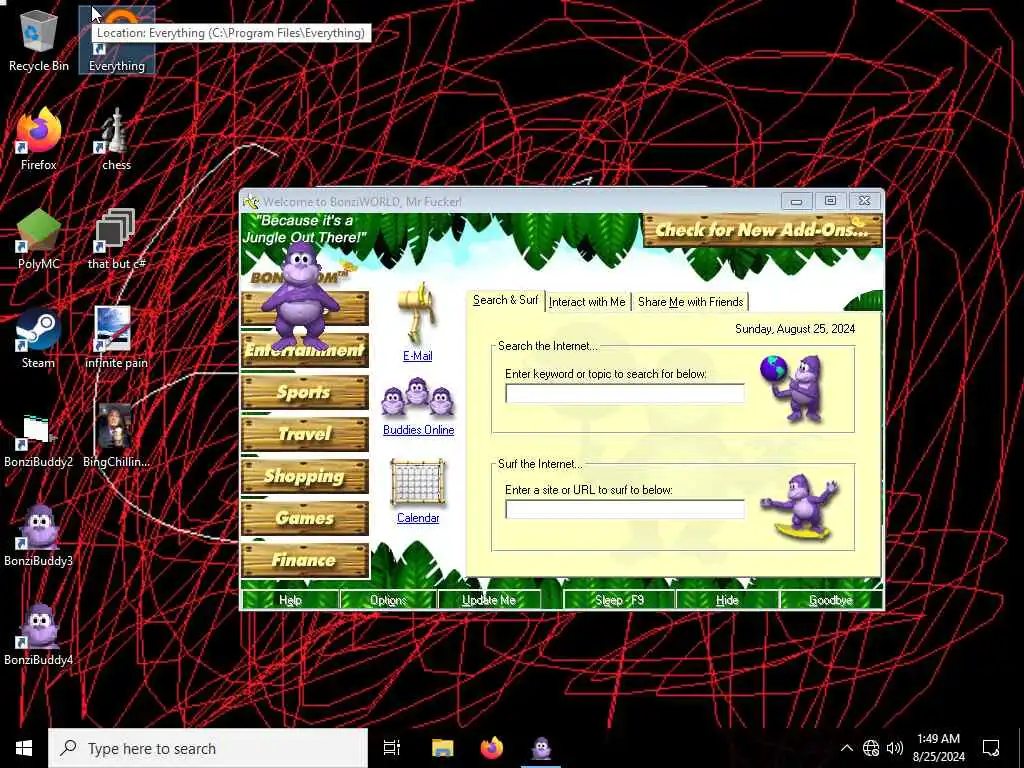Image resolution: width=1024 pixels, height=768 pixels.
Task: Show hidden tray icons chevron
Action: pyautogui.click(x=846, y=748)
